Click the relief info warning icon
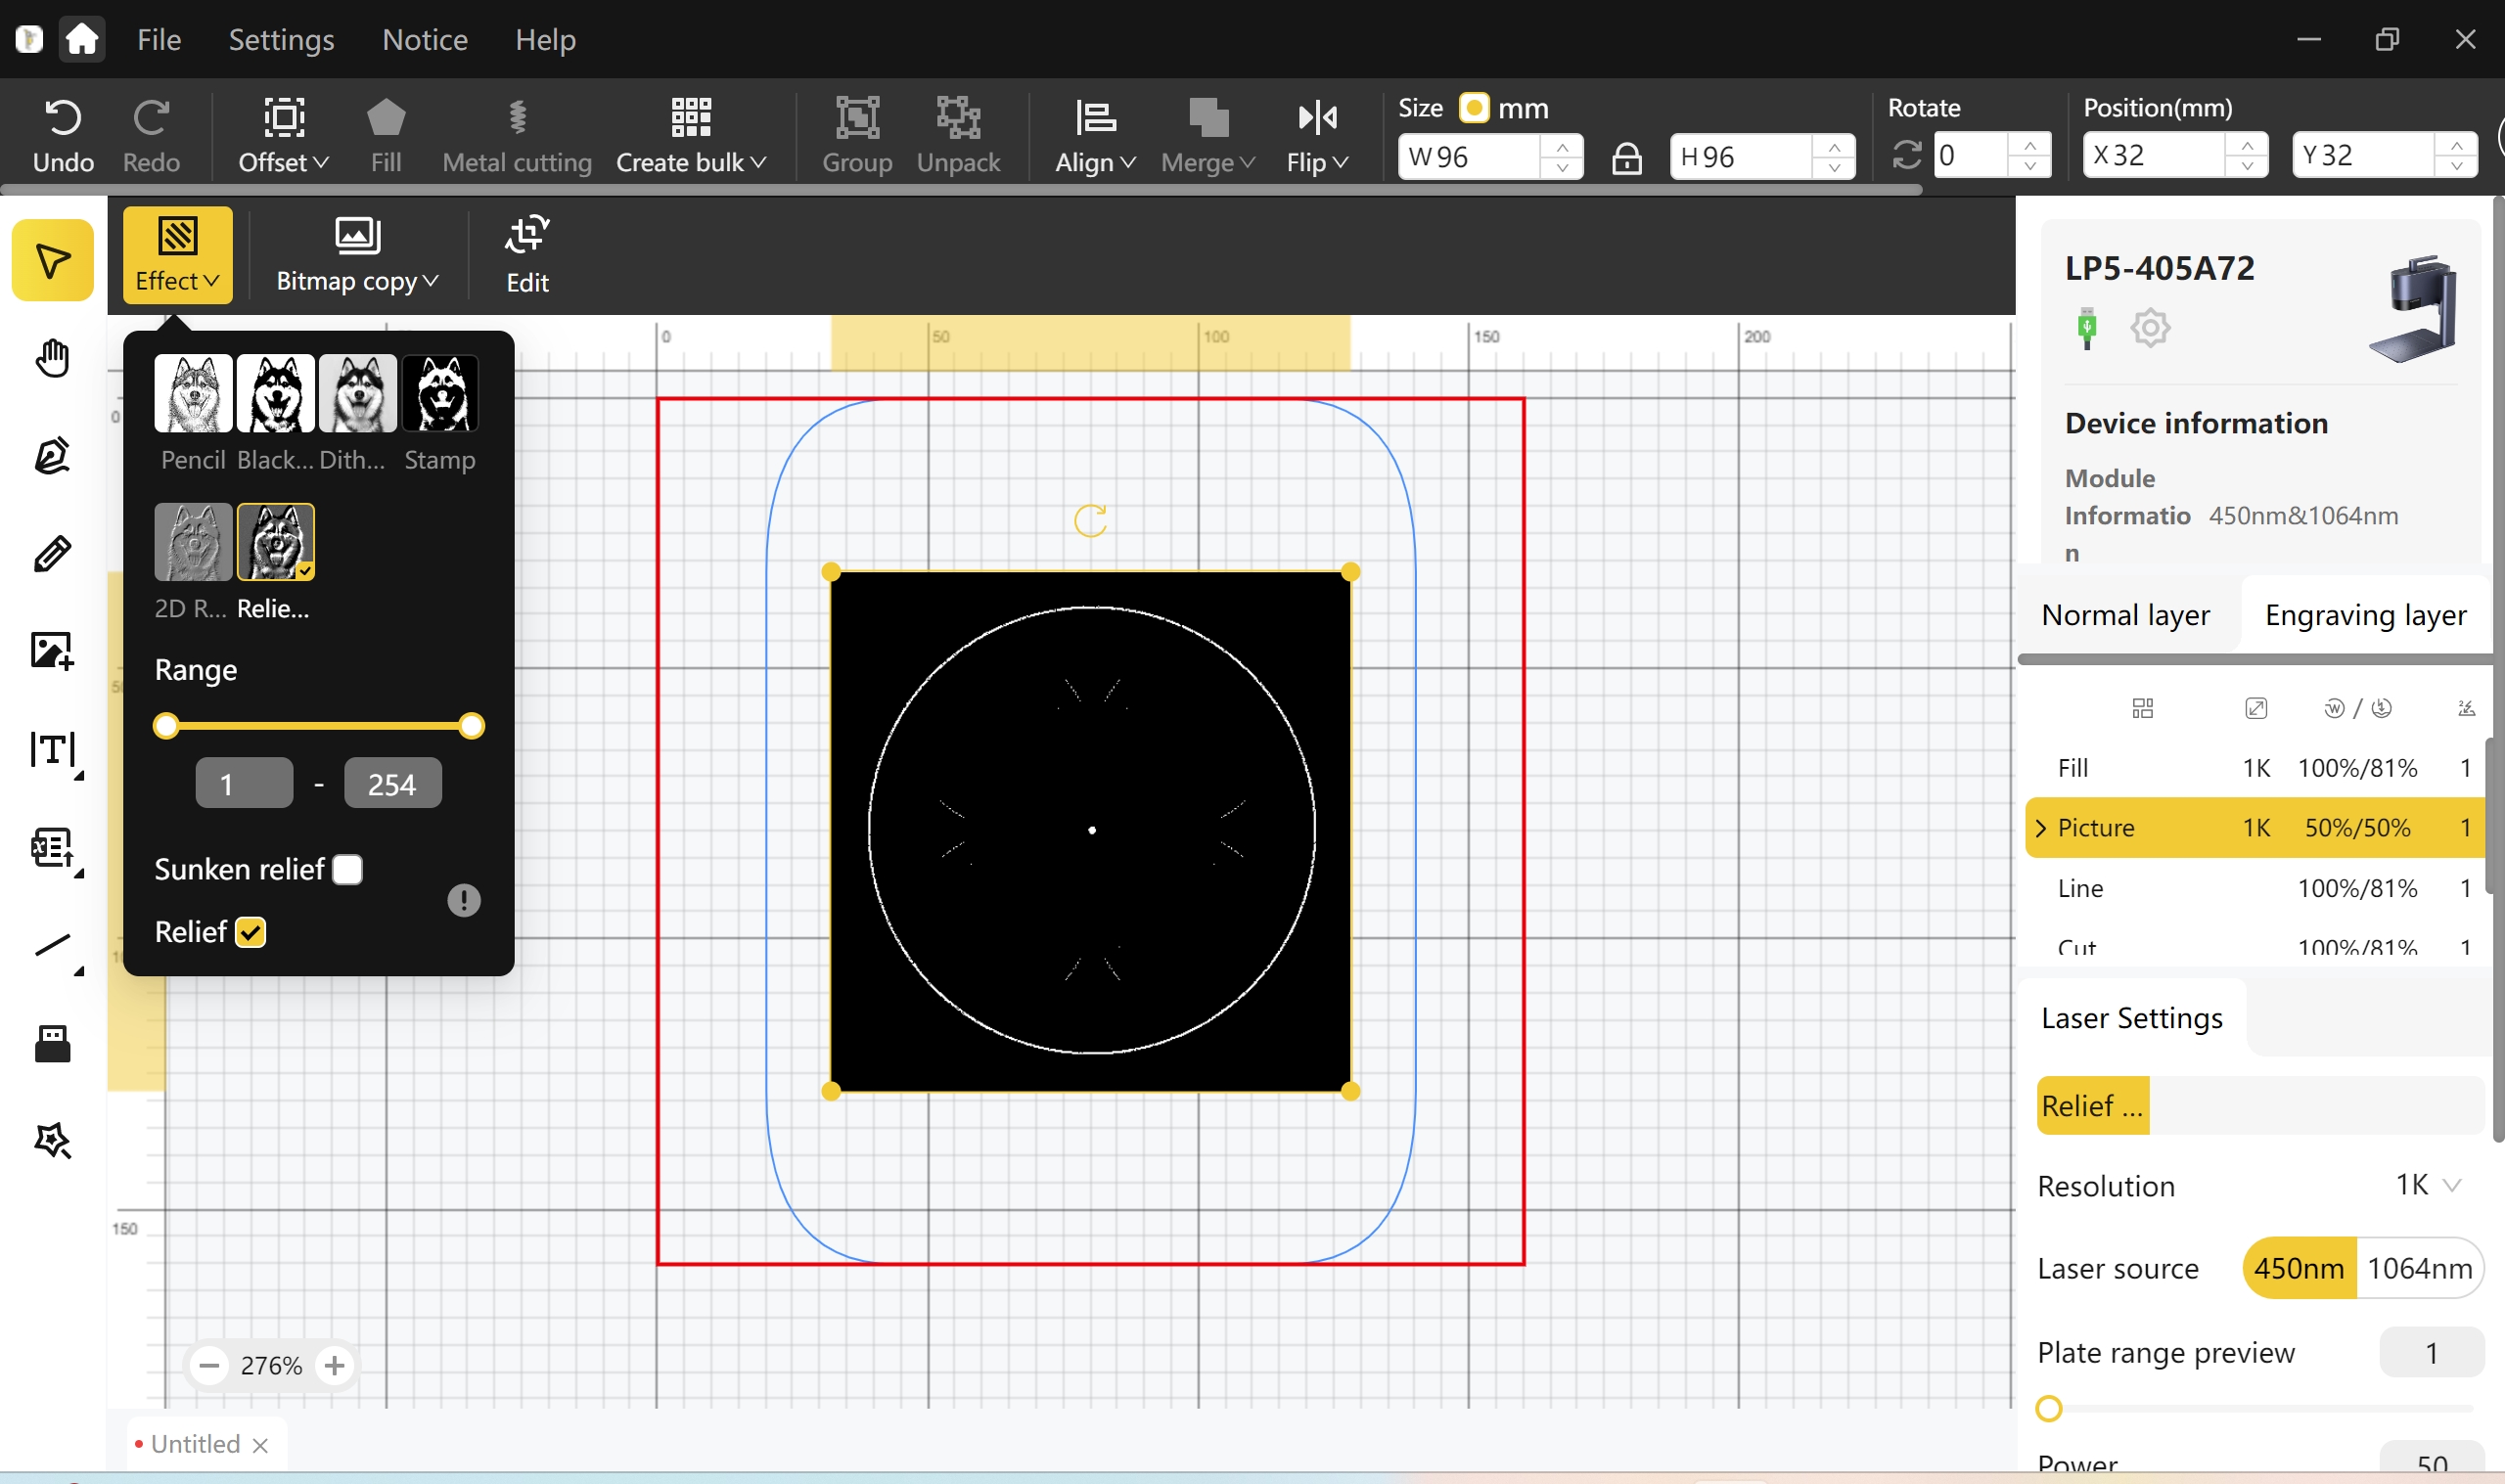The height and width of the screenshot is (1484, 2505). point(464,900)
